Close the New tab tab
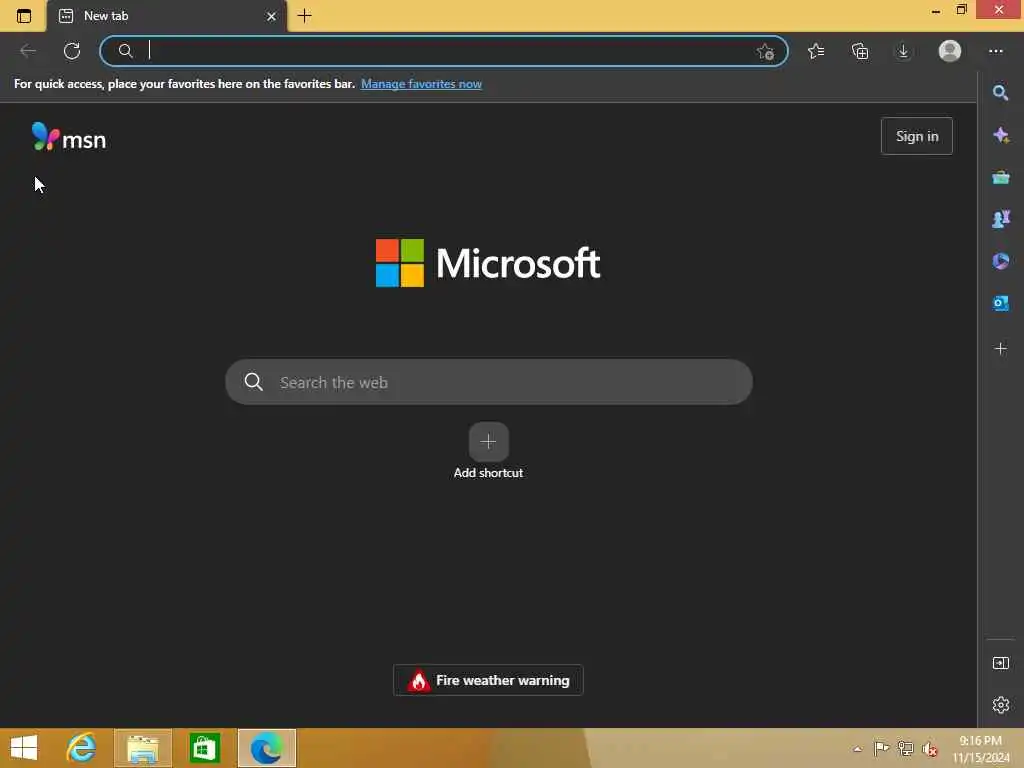Viewport: 1024px width, 768px height. [271, 16]
